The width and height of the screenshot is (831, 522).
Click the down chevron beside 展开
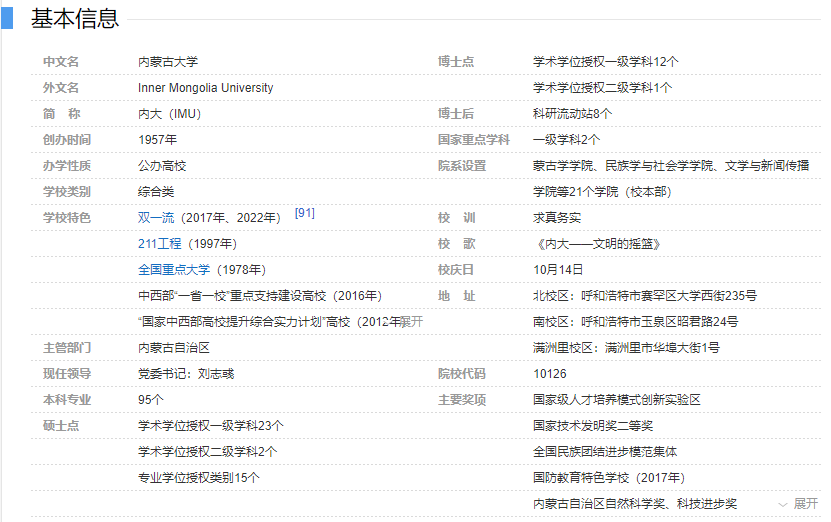tap(782, 504)
